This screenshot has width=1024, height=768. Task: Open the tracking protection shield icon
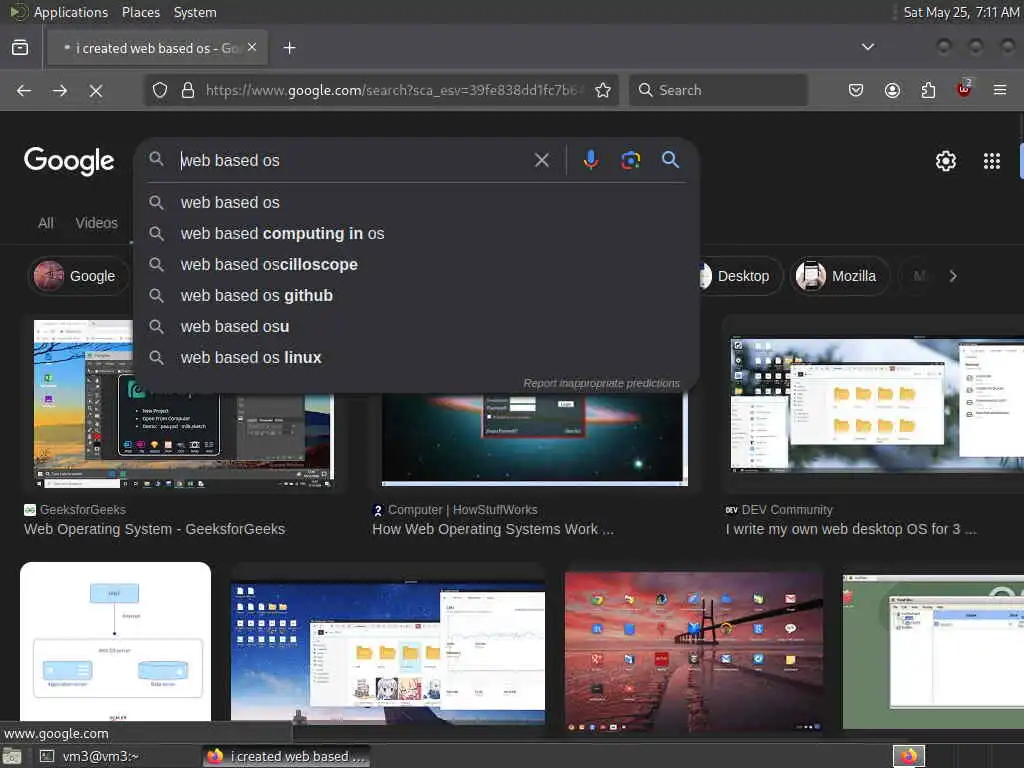160,90
